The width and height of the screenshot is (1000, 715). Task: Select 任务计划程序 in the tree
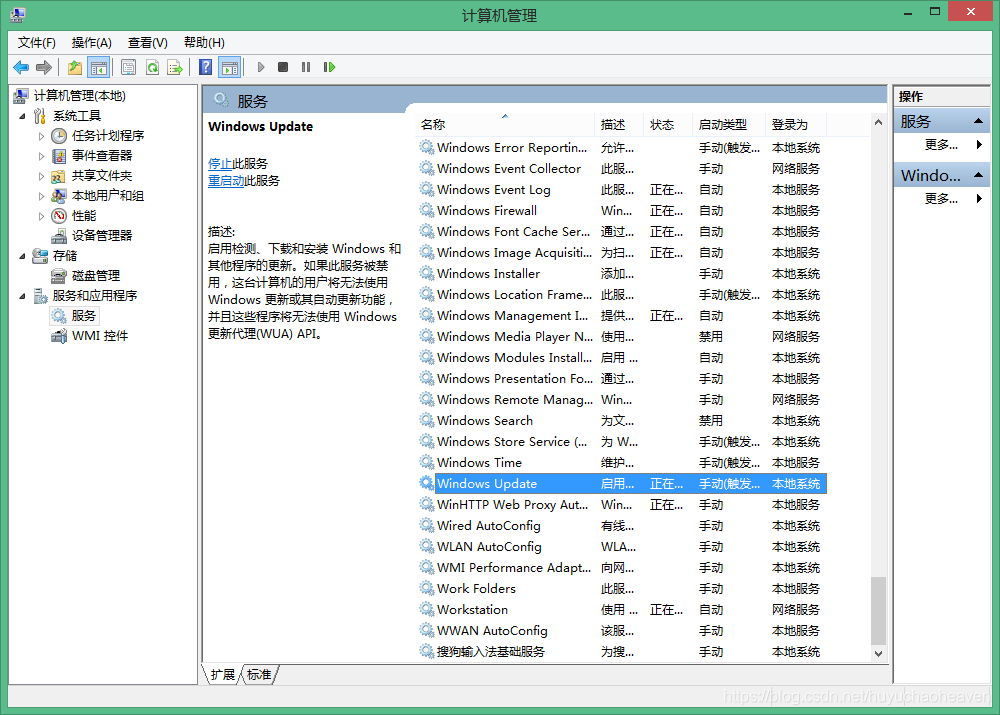108,136
